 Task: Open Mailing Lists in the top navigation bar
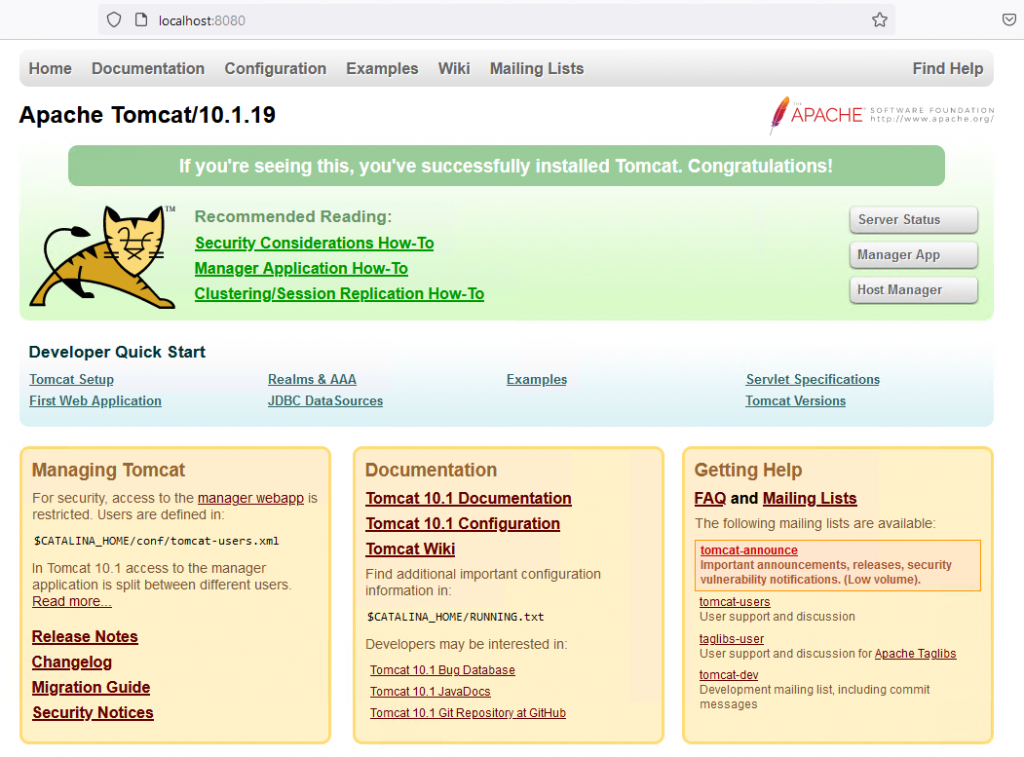(x=537, y=69)
